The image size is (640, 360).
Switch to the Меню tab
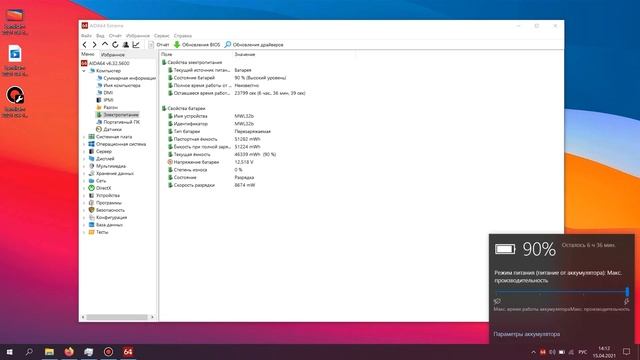point(88,54)
